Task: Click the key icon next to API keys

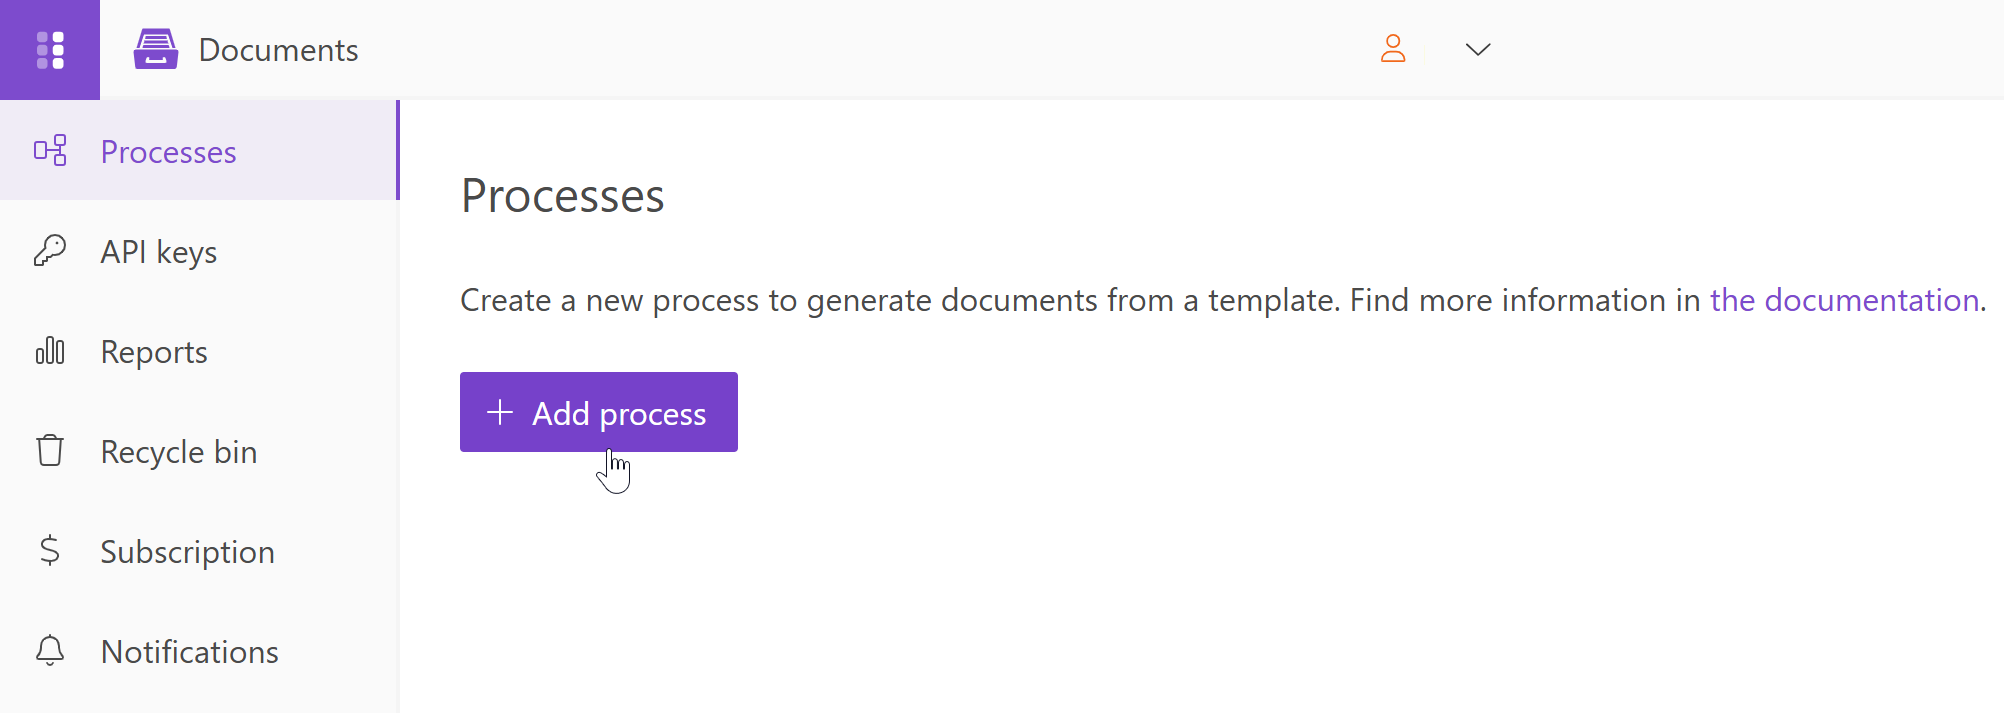Action: 49,251
